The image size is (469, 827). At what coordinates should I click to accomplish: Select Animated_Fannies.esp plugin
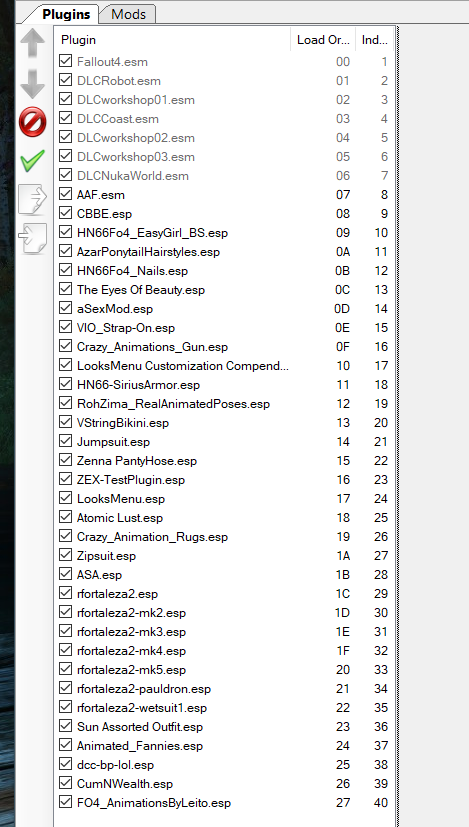140,745
